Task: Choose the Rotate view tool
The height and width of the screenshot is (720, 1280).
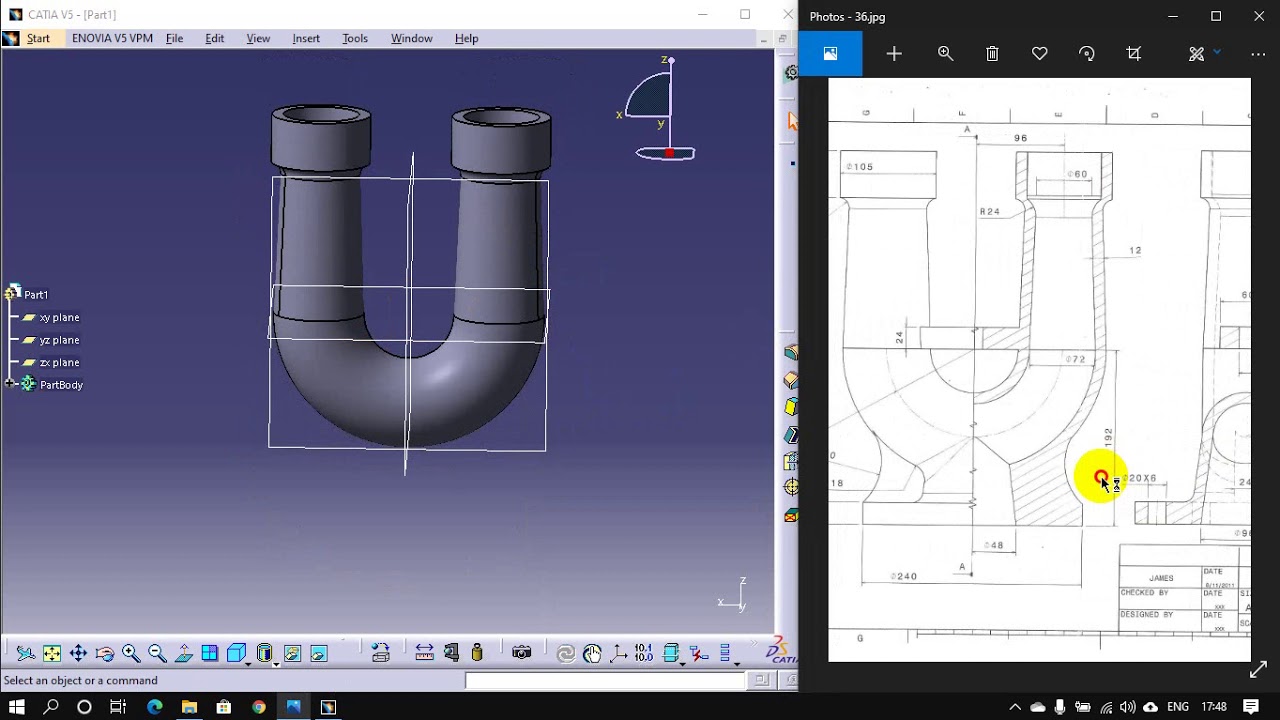Action: click(104, 653)
